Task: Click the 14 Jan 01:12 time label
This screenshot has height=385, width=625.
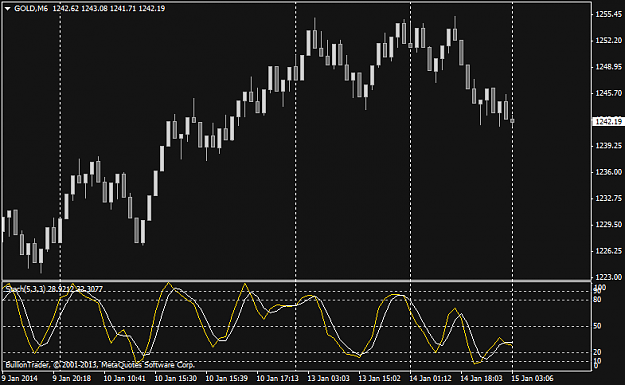Action: pos(430,378)
